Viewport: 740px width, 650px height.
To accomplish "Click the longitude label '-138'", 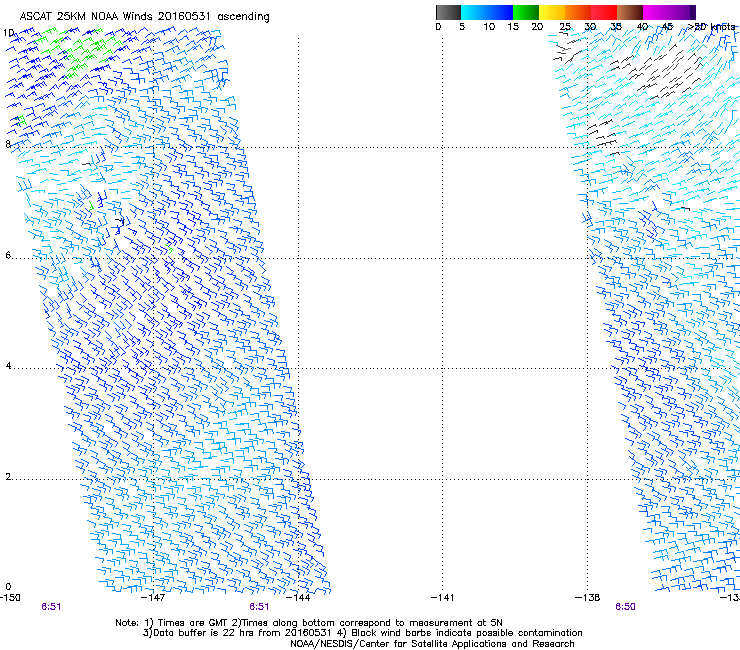I will click(588, 598).
